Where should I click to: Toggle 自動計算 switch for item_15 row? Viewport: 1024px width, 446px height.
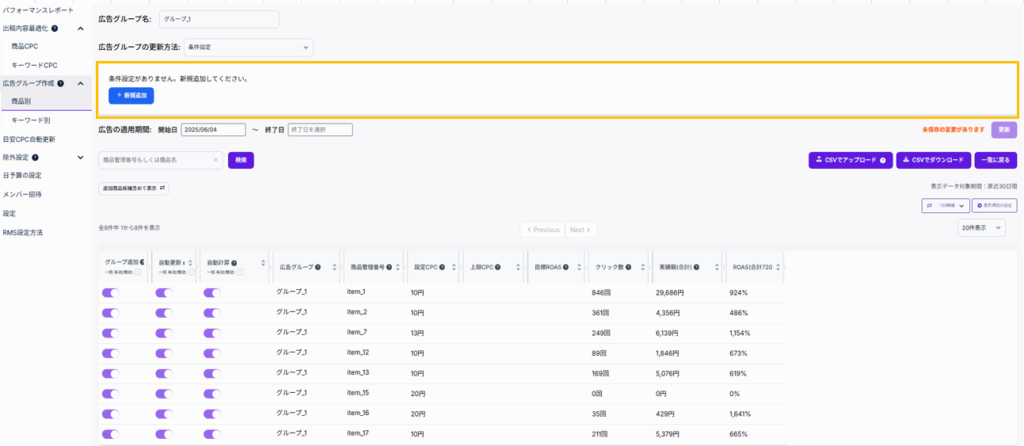[211, 393]
